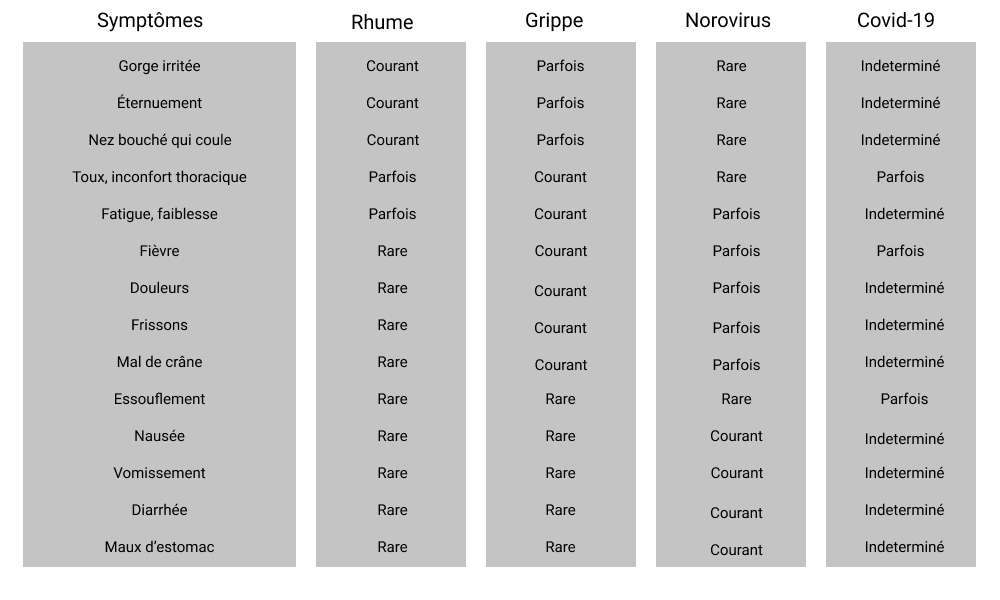Click the Nausée symptom label
Screen dimensions: 1000x600
pos(159,436)
